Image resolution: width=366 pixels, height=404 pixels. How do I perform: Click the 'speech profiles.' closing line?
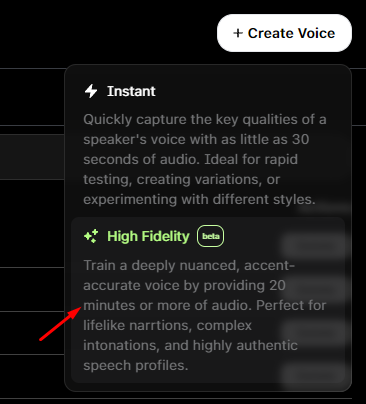[x=136, y=366]
